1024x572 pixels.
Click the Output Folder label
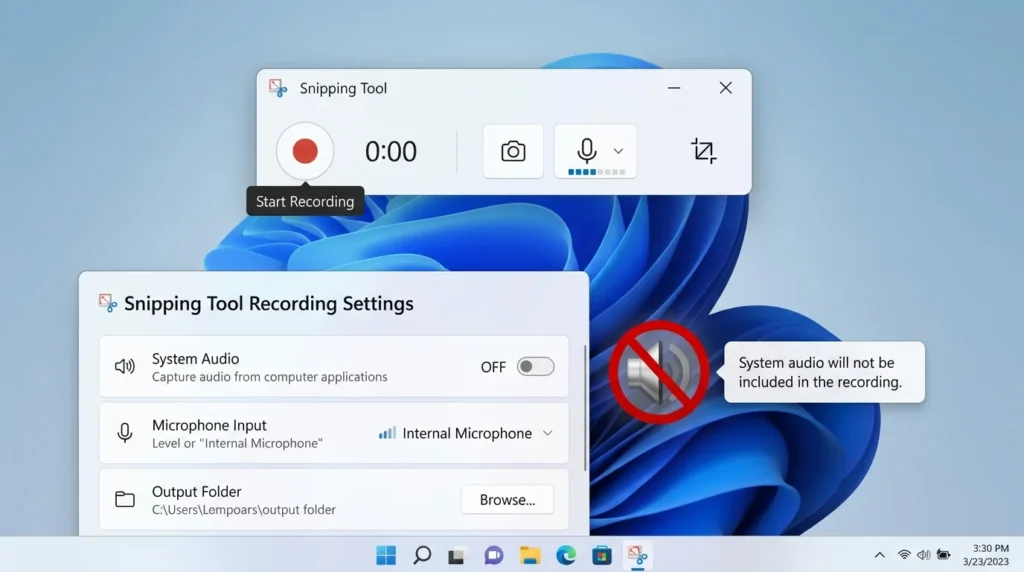(x=197, y=492)
